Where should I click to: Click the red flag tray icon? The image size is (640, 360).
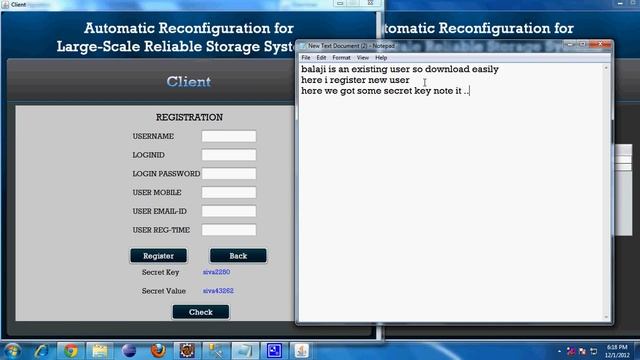pos(582,351)
